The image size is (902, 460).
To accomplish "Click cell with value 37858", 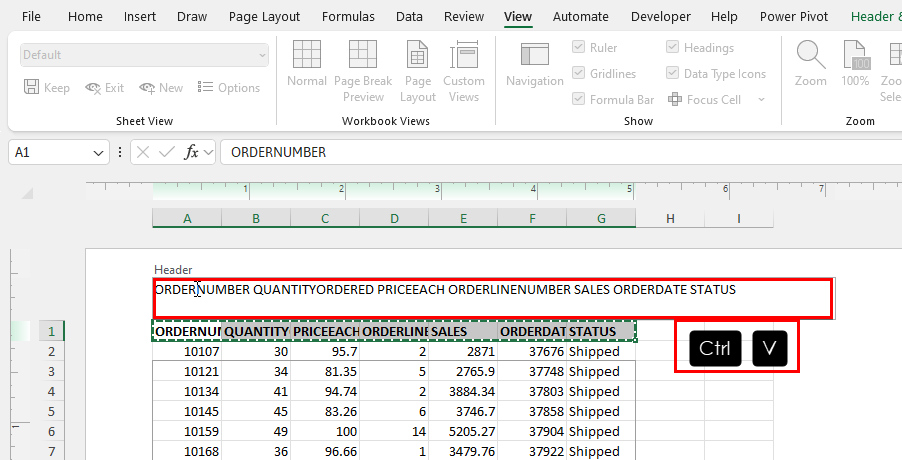I will point(532,412).
